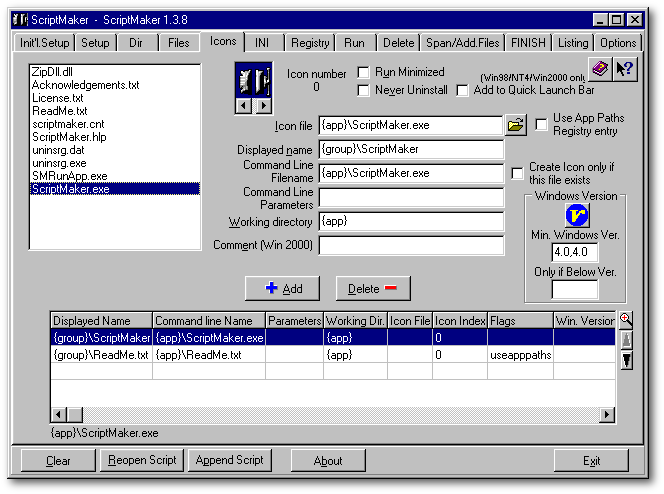This screenshot has width=664, height=494.
Task: Select uninsrg.dat in file list
Action: (x=115, y=150)
